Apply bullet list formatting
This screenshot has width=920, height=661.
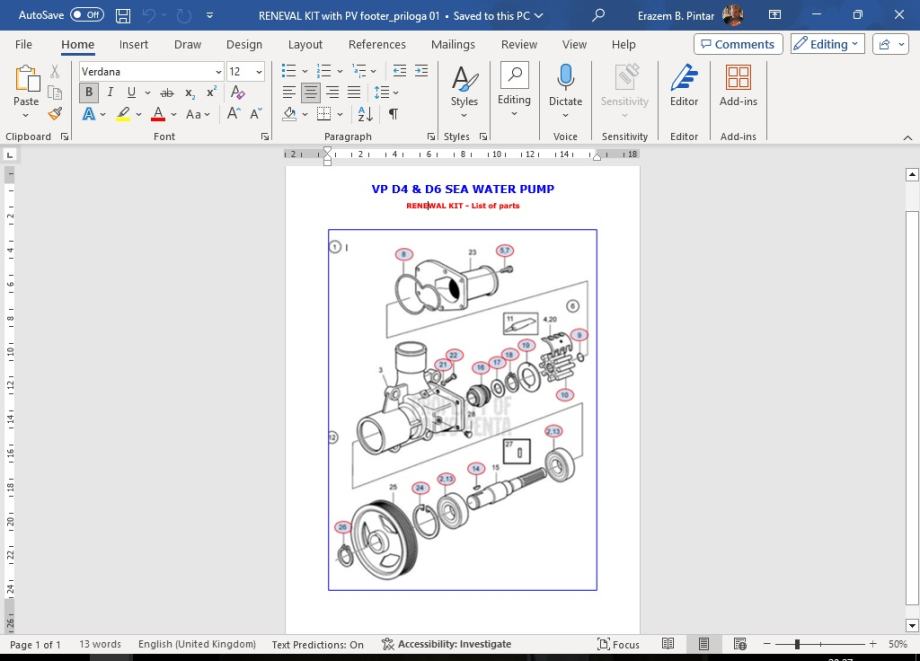point(289,71)
